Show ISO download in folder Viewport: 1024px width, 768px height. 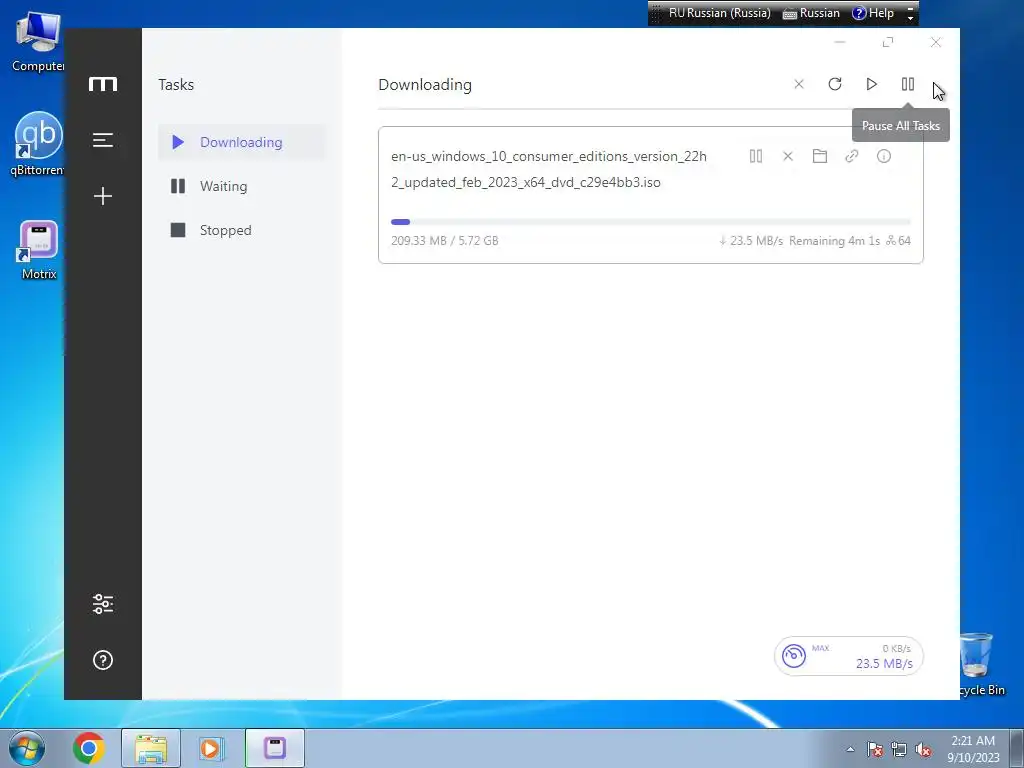tap(820, 156)
